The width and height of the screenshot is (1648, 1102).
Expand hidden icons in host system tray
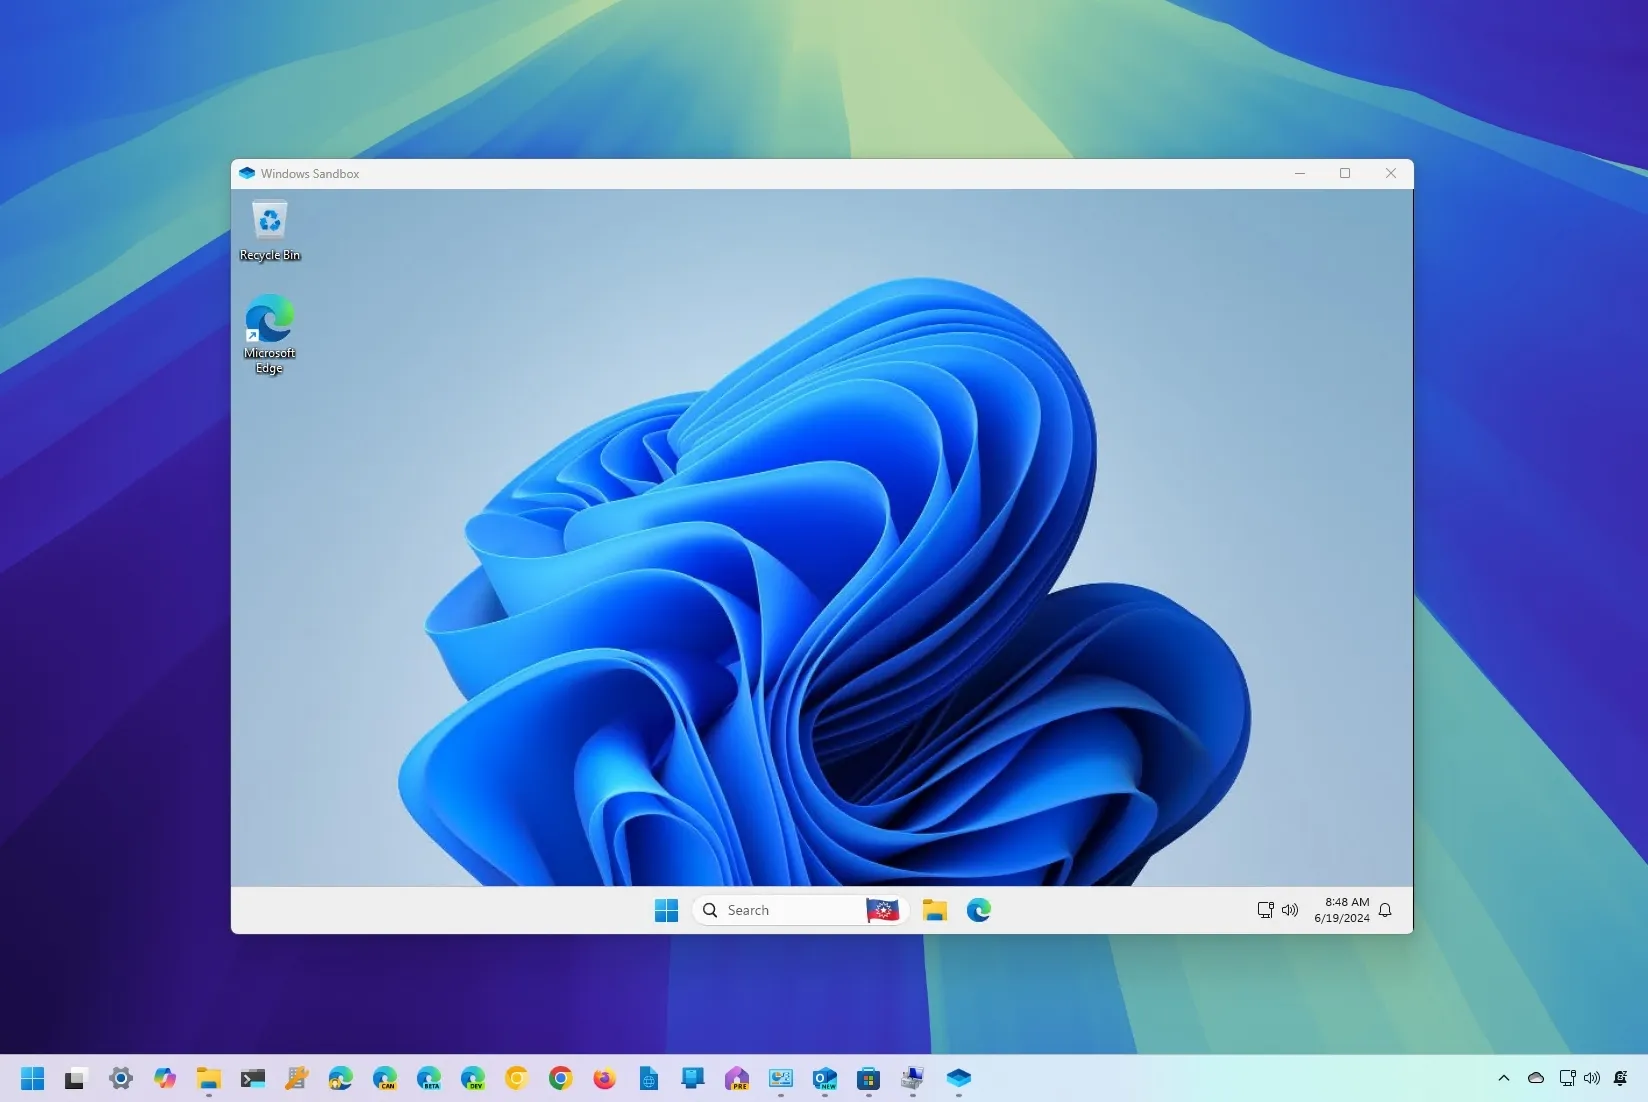coord(1503,1078)
